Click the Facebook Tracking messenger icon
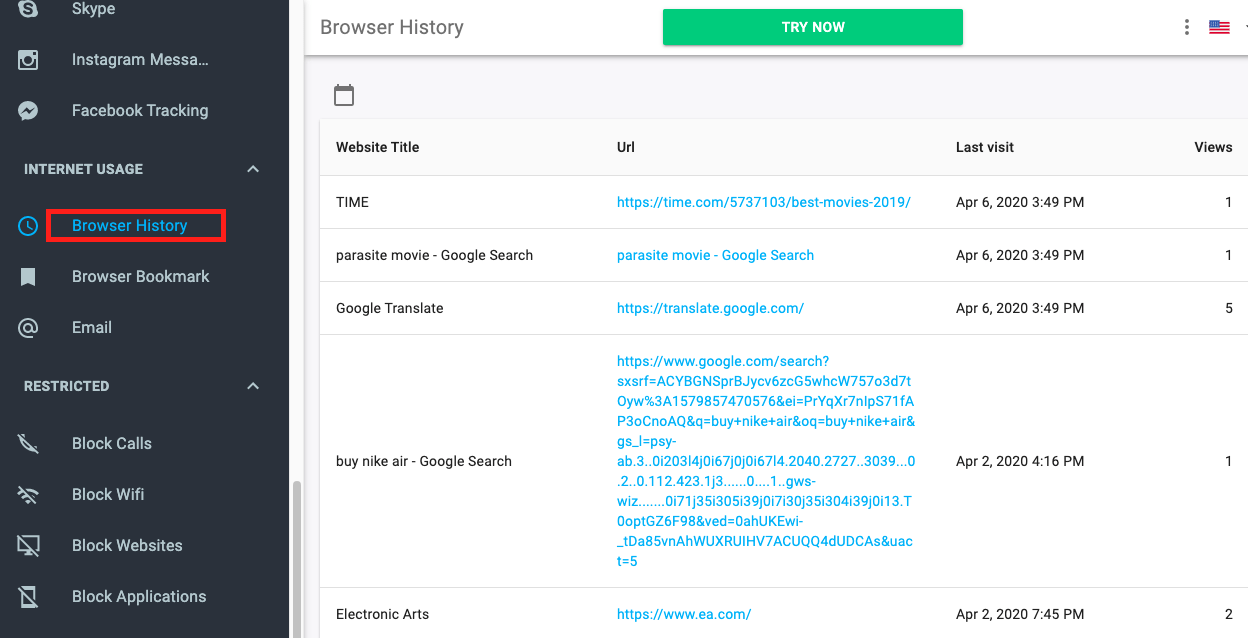Image resolution: width=1248 pixels, height=638 pixels. tap(28, 110)
